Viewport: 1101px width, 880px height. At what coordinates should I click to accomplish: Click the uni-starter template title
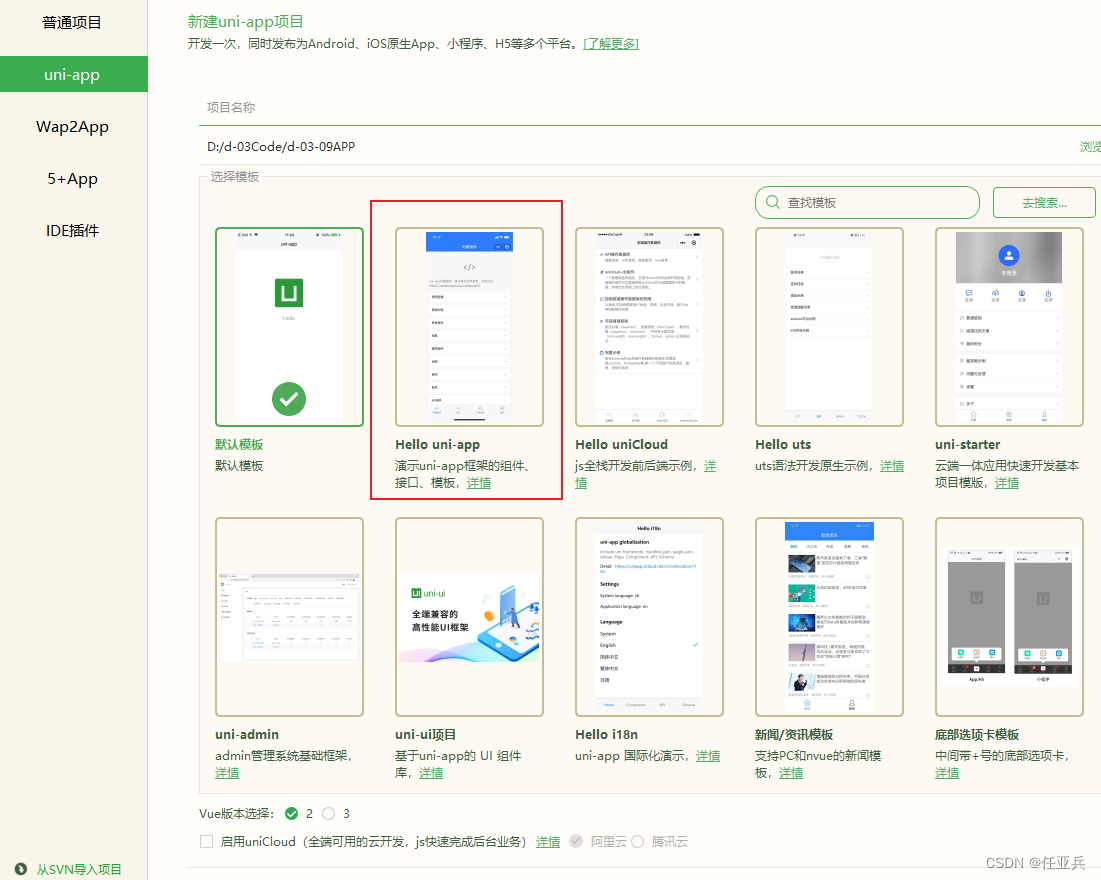coord(968,445)
